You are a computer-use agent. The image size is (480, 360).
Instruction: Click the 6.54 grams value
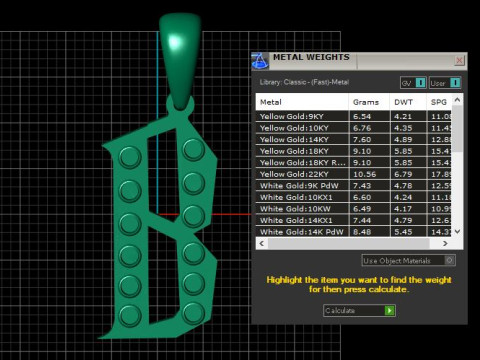[x=362, y=116]
